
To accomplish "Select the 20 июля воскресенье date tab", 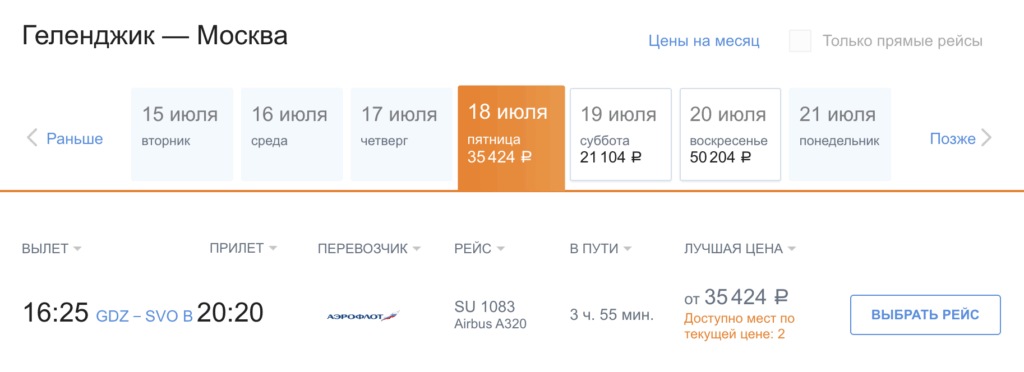I will tap(730, 134).
